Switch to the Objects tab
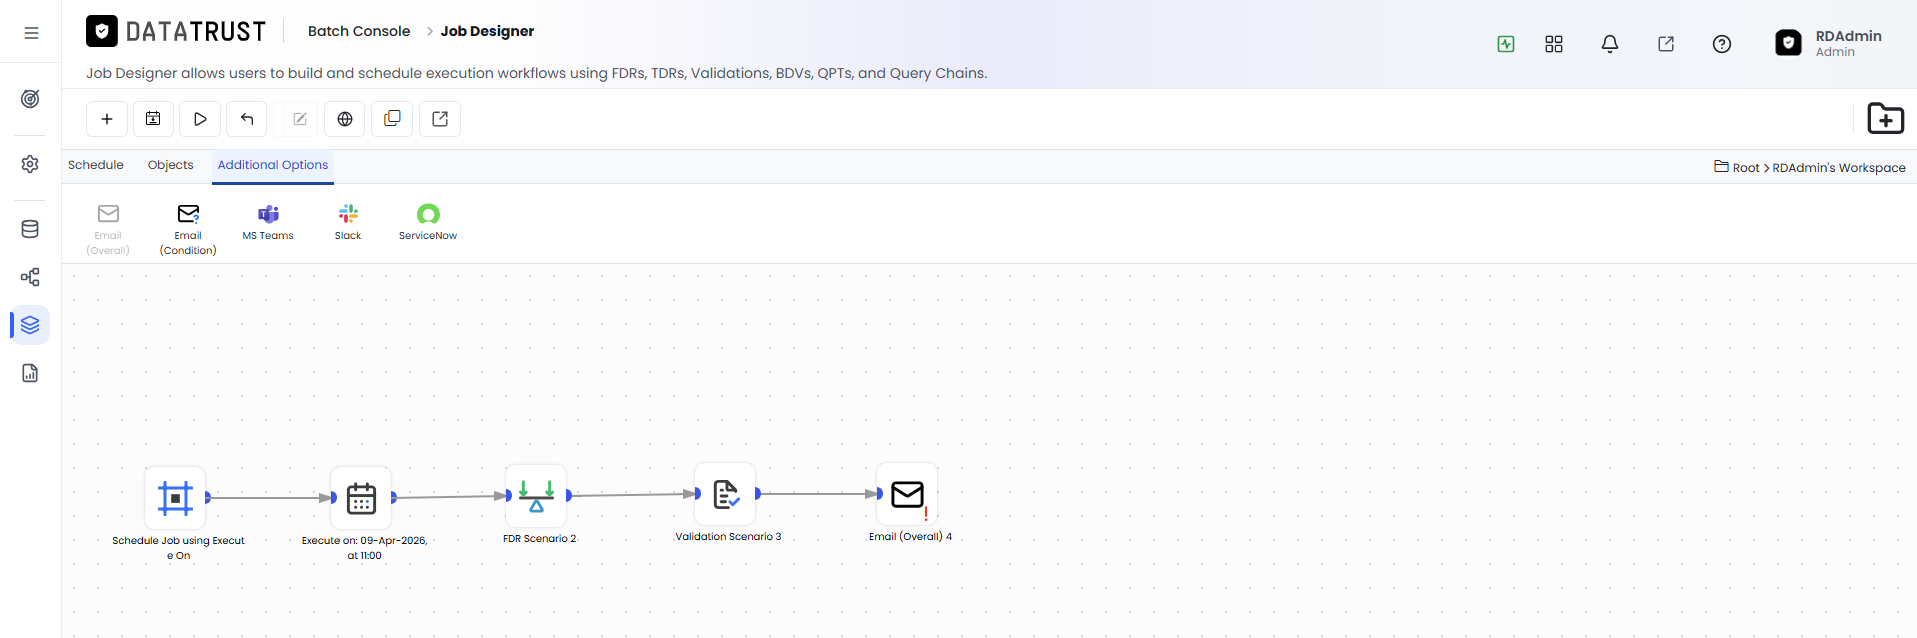The height and width of the screenshot is (638, 1917). coord(171,165)
